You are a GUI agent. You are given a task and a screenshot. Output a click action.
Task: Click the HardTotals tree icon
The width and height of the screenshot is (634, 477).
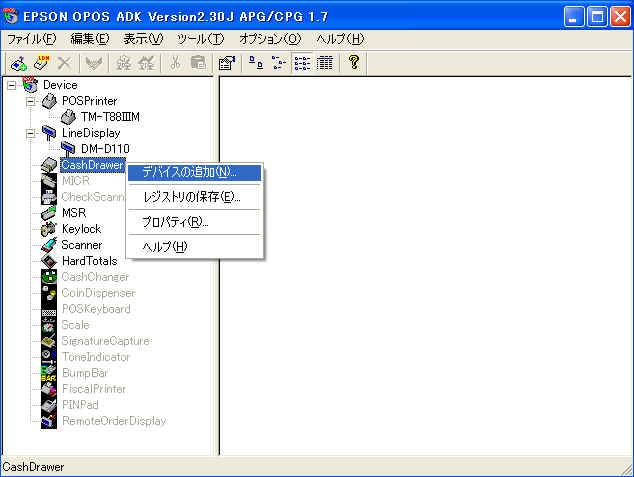pyautogui.click(x=49, y=261)
